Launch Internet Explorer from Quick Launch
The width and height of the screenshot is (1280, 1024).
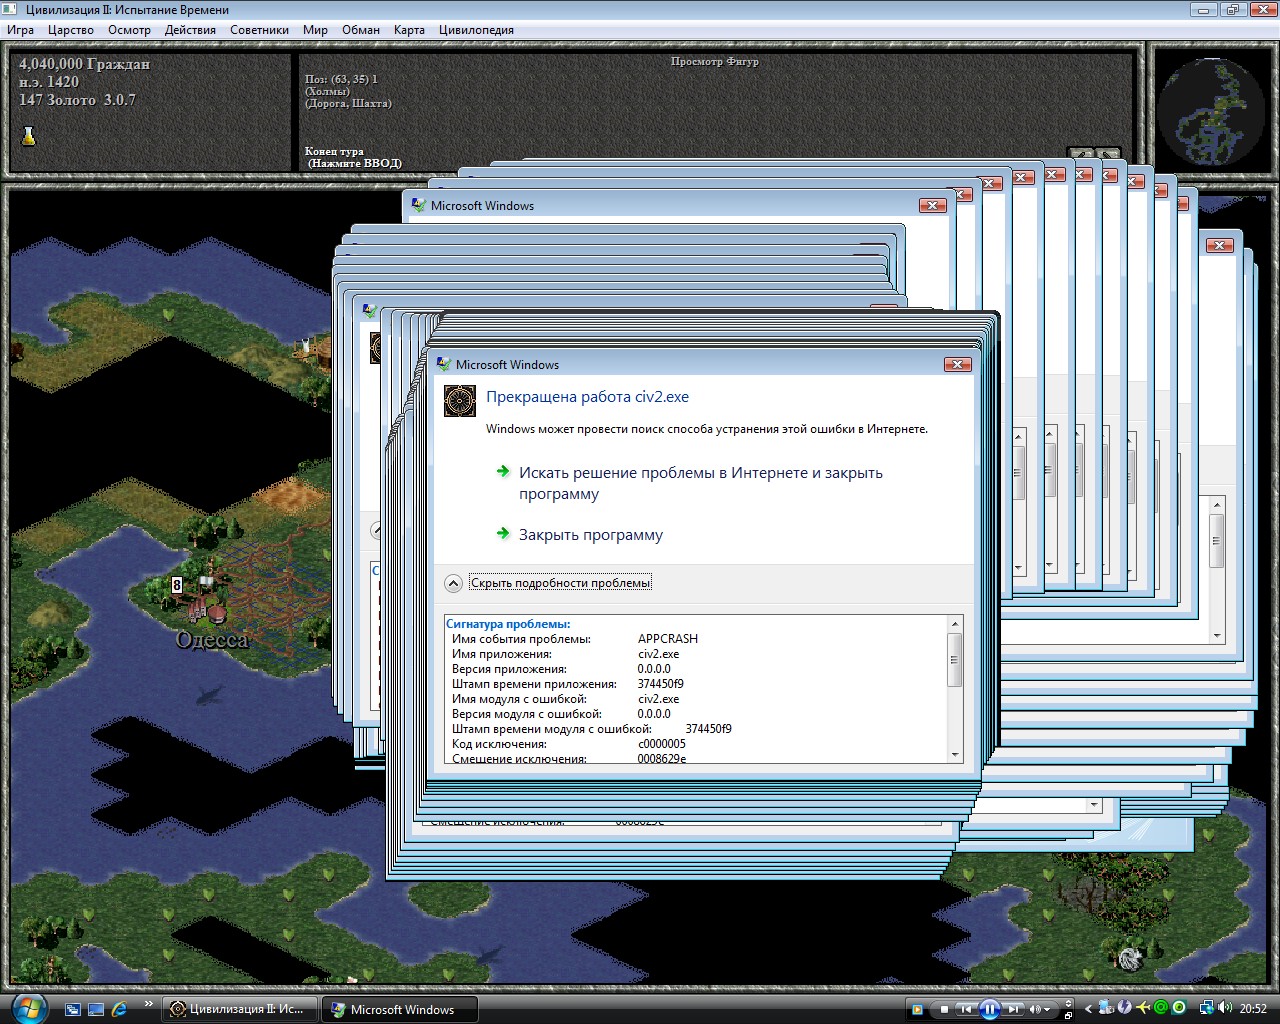(x=119, y=1009)
